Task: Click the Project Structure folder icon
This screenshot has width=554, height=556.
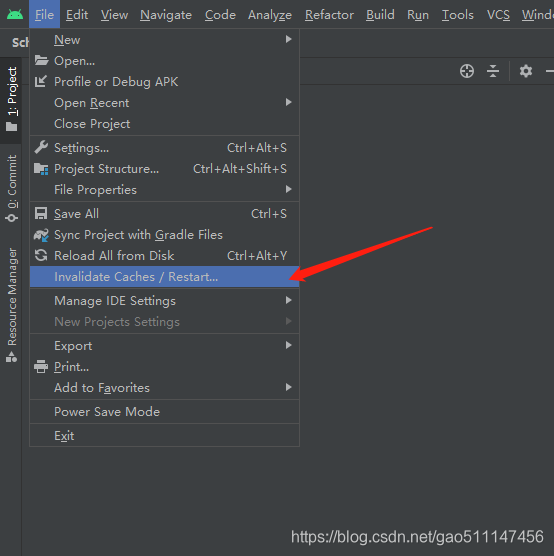Action: click(x=41, y=169)
